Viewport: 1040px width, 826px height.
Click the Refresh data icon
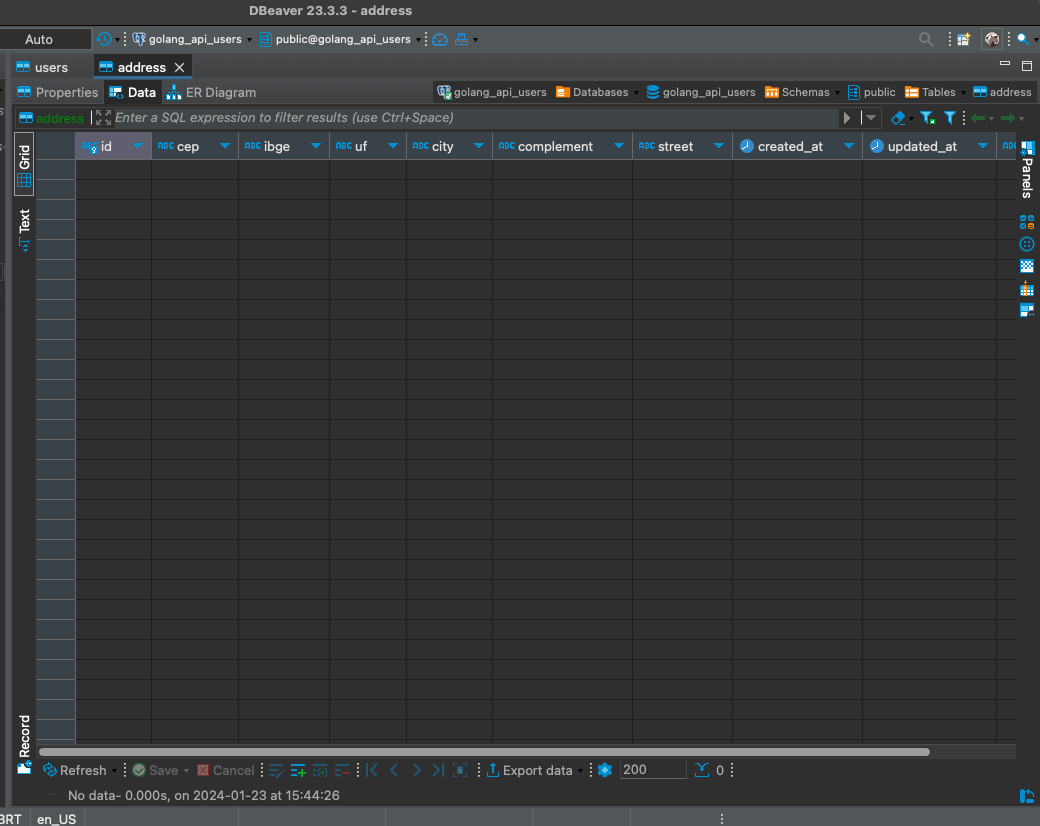pyautogui.click(x=50, y=770)
